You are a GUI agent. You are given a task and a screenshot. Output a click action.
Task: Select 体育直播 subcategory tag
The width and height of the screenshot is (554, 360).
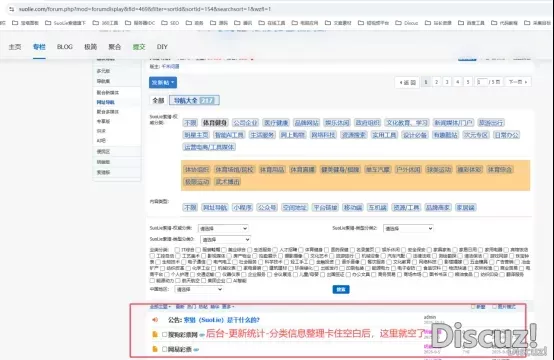point(302,170)
